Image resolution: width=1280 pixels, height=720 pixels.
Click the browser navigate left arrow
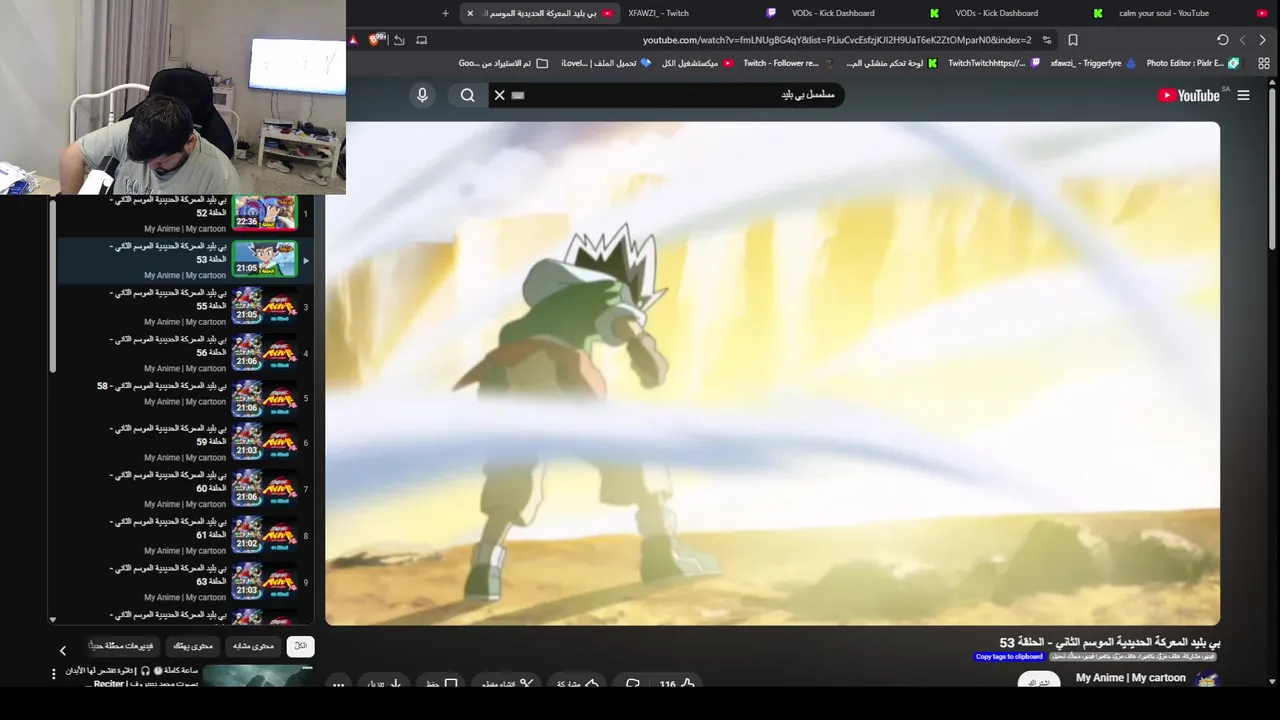click(1242, 40)
